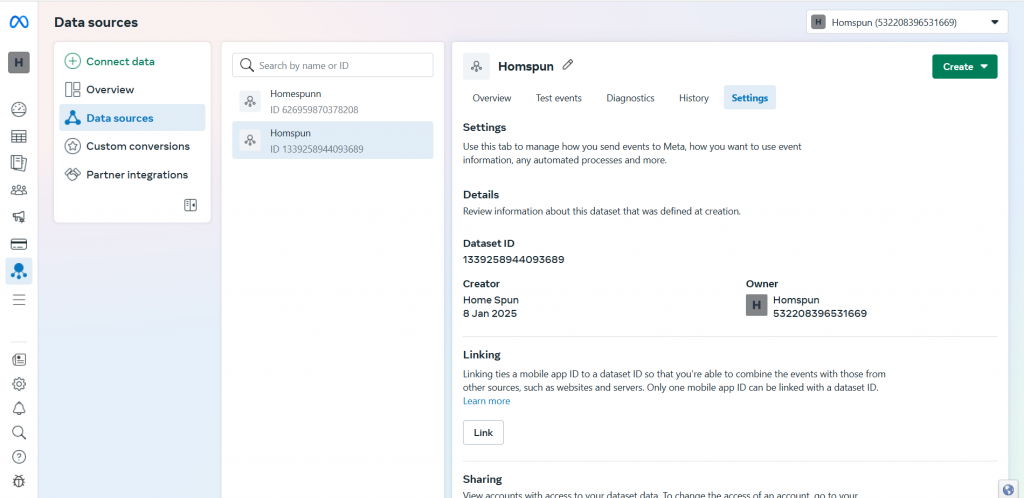1024x498 pixels.
Task: Switch to the Overview tab of Homspun
Action: pos(492,98)
